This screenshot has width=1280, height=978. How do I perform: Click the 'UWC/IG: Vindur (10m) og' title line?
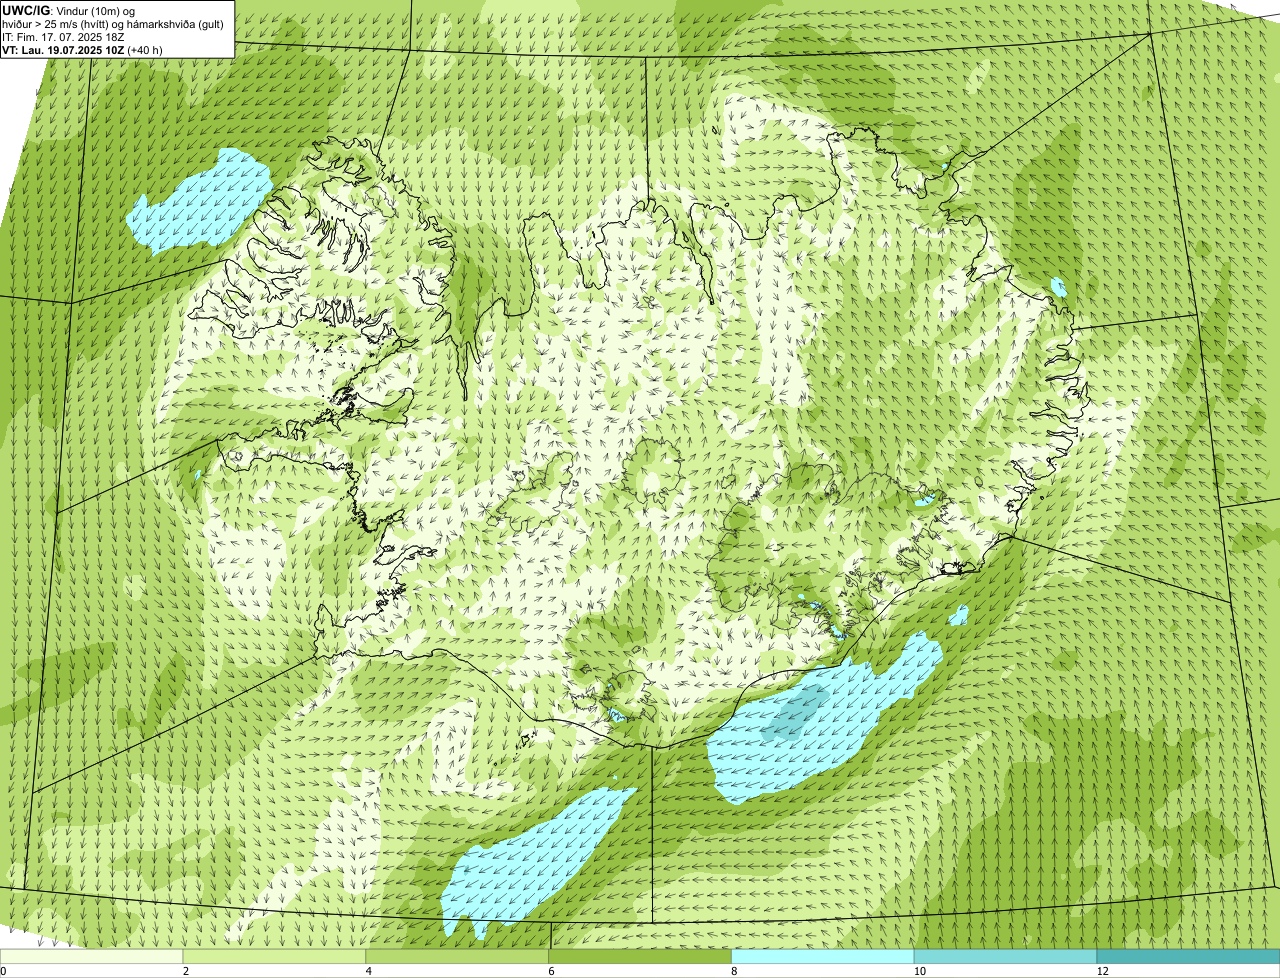coord(68,11)
